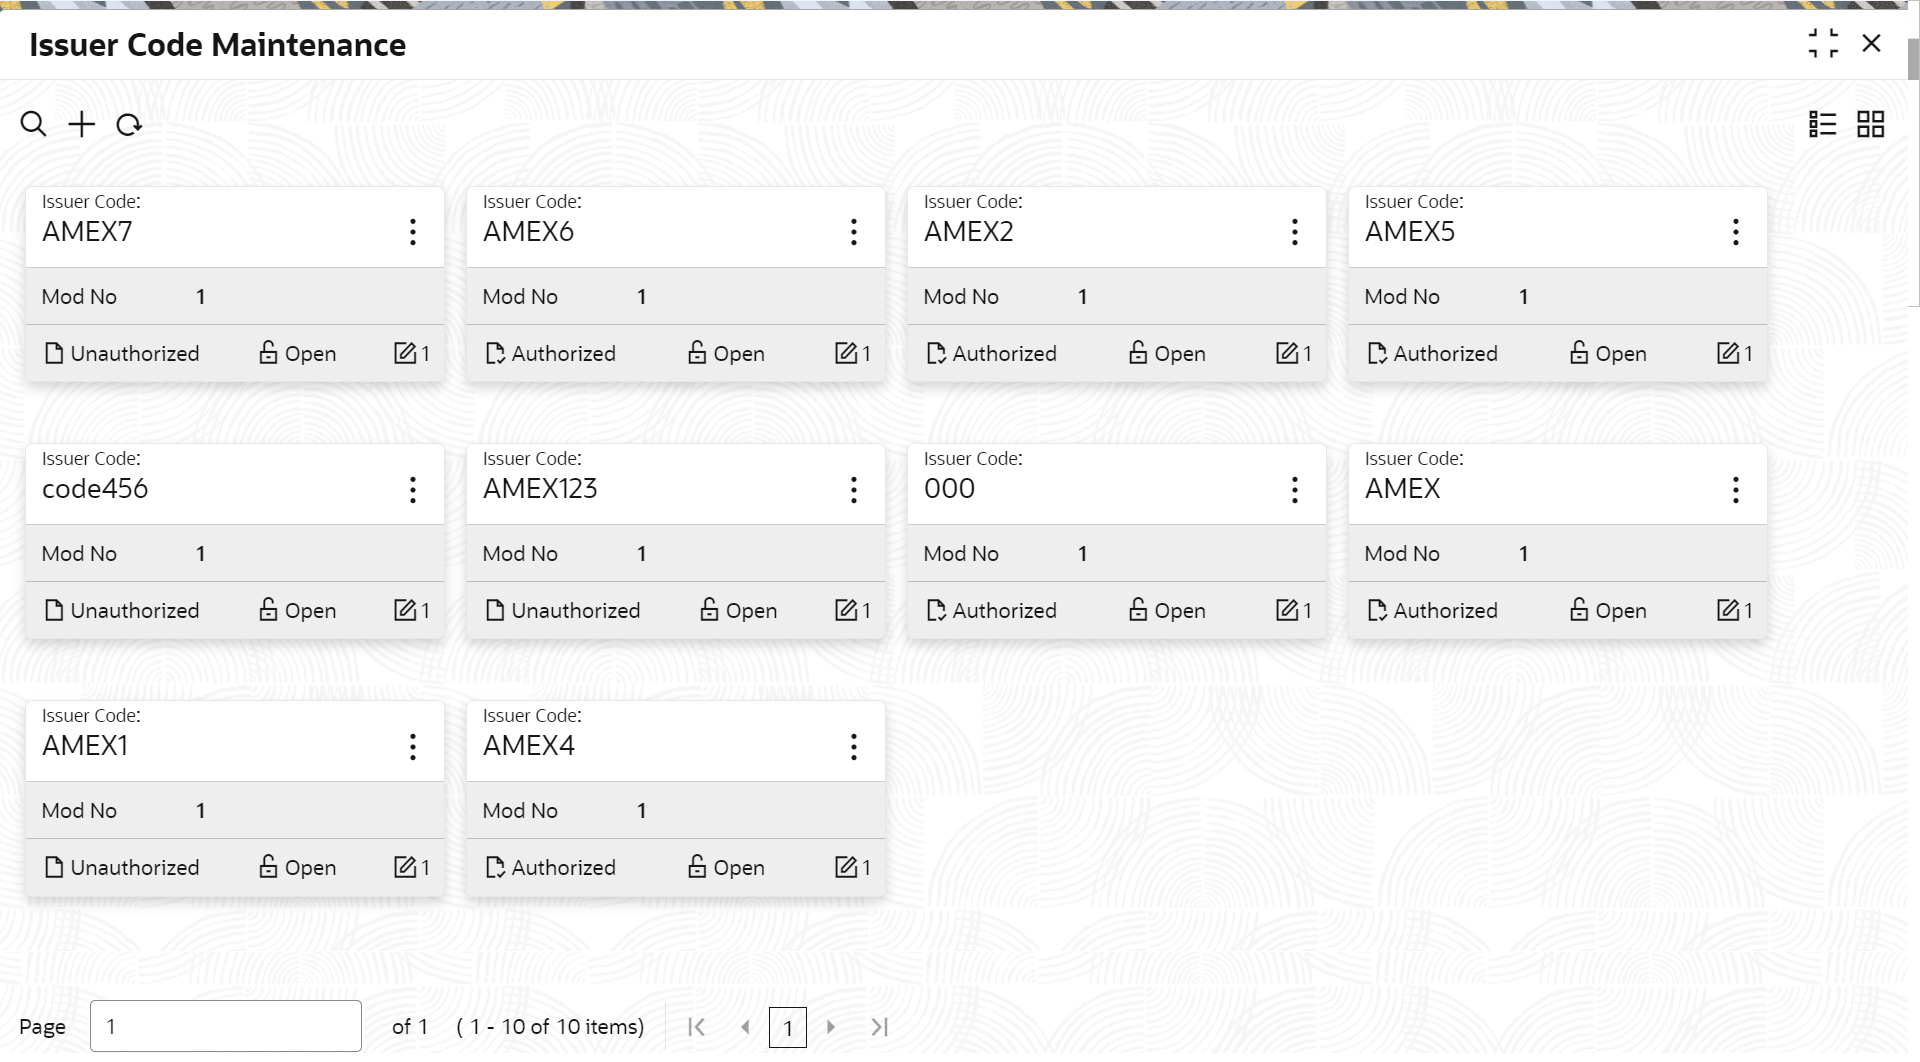Go to the first page

tap(697, 1027)
